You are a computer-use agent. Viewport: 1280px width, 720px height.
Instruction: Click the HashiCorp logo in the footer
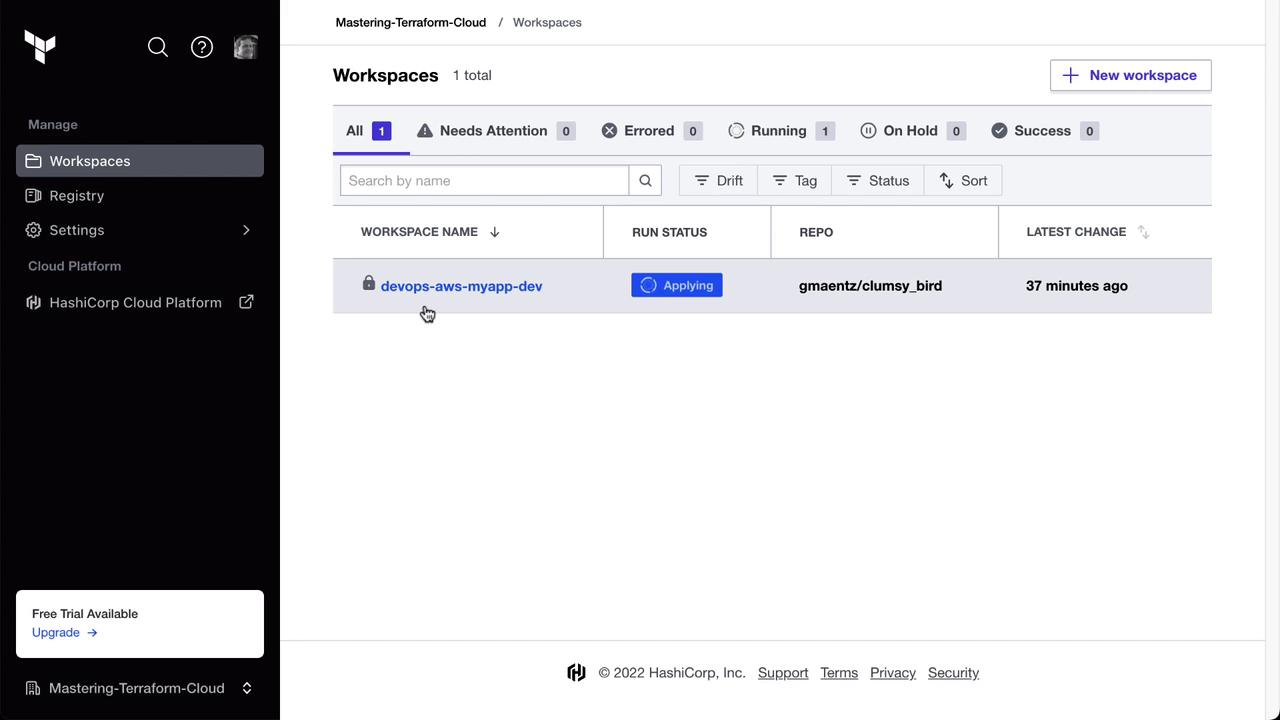pyautogui.click(x=576, y=673)
